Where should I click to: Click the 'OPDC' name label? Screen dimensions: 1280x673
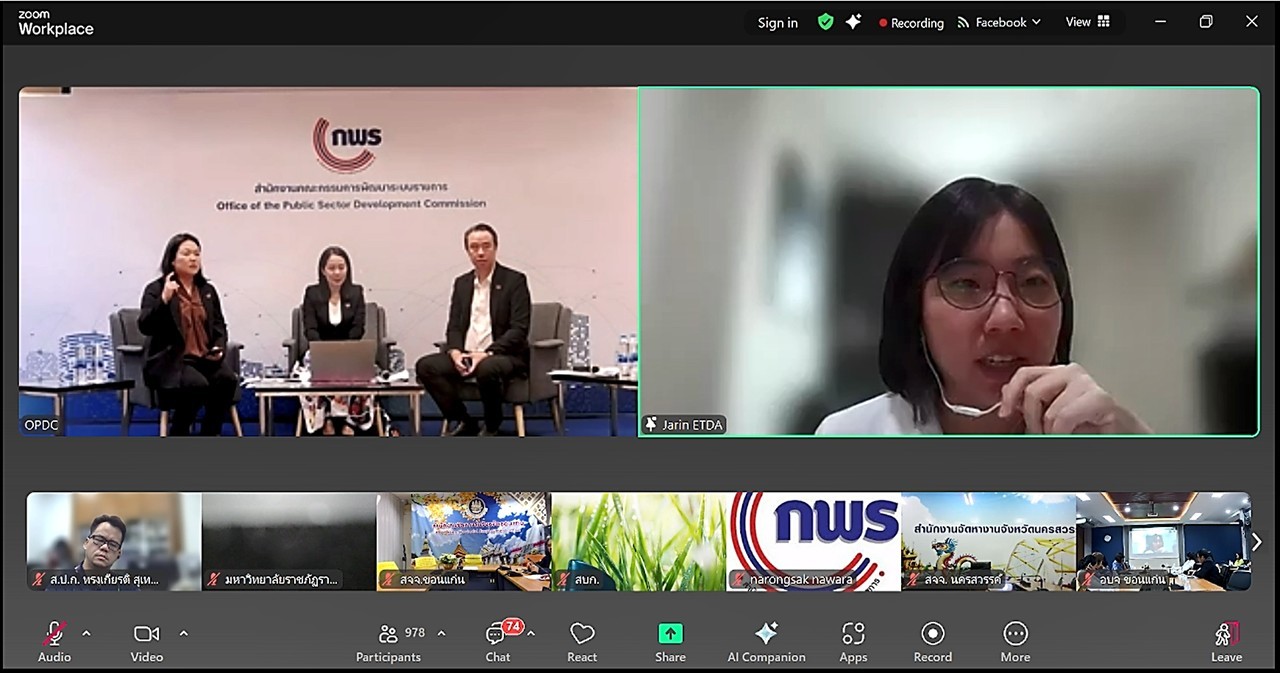(40, 425)
